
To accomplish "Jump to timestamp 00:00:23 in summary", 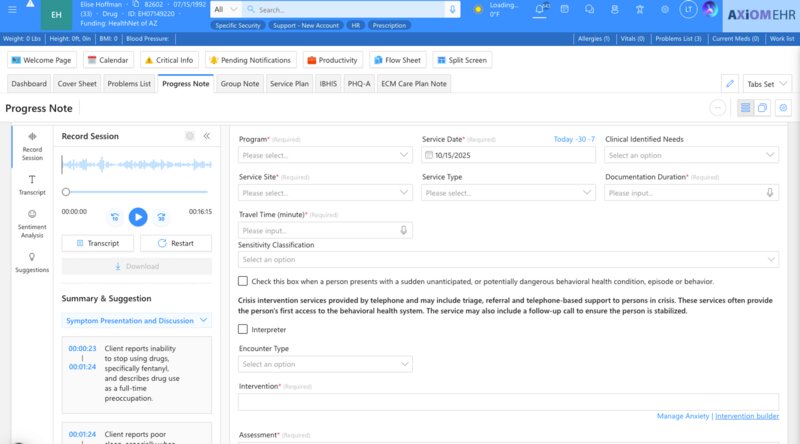I will [x=82, y=349].
